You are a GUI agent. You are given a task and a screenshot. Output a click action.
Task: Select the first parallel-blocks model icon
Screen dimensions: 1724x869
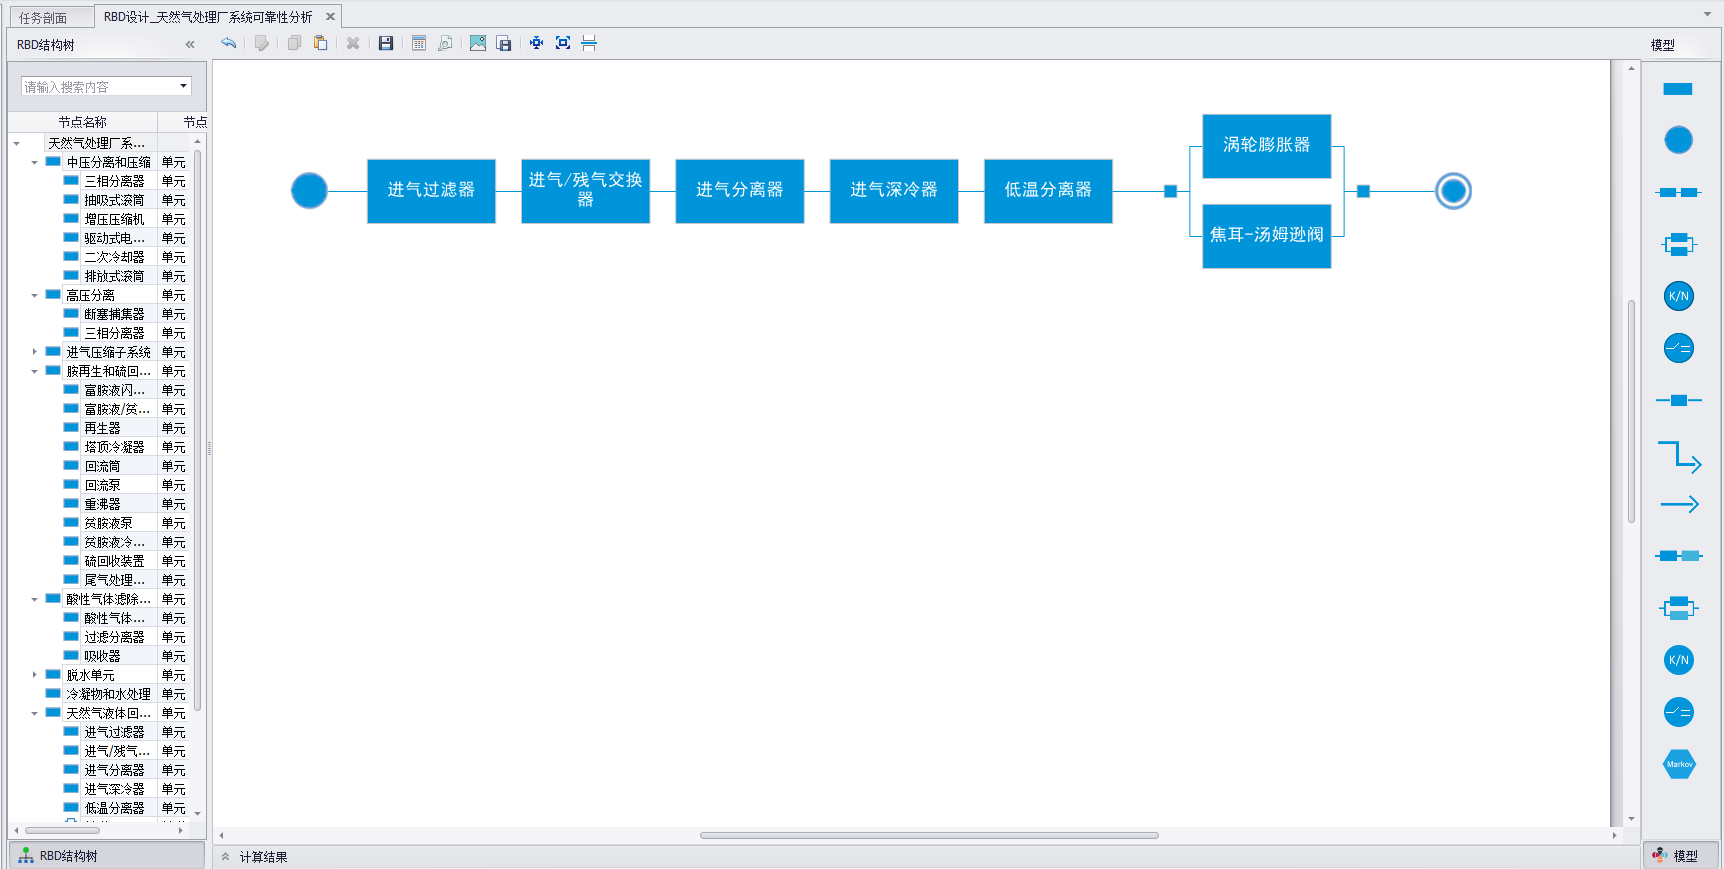point(1678,244)
